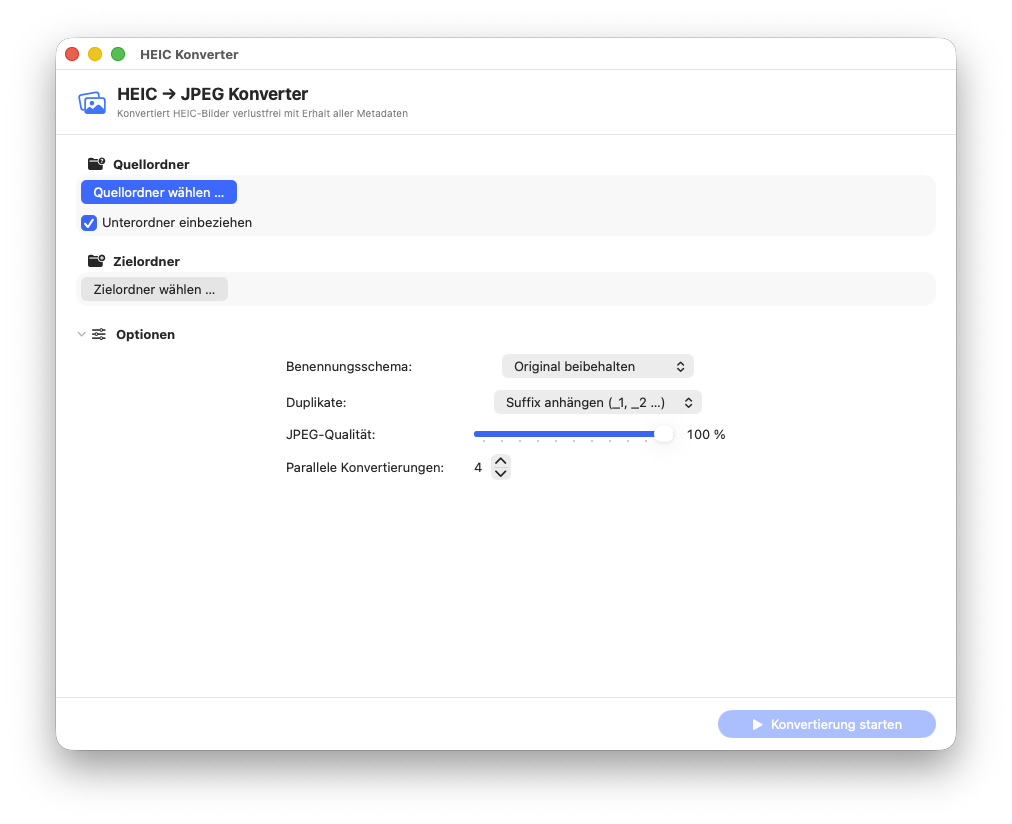Select the Suffix anhängen duplicate option menu
1012x824 pixels.
tap(597, 401)
